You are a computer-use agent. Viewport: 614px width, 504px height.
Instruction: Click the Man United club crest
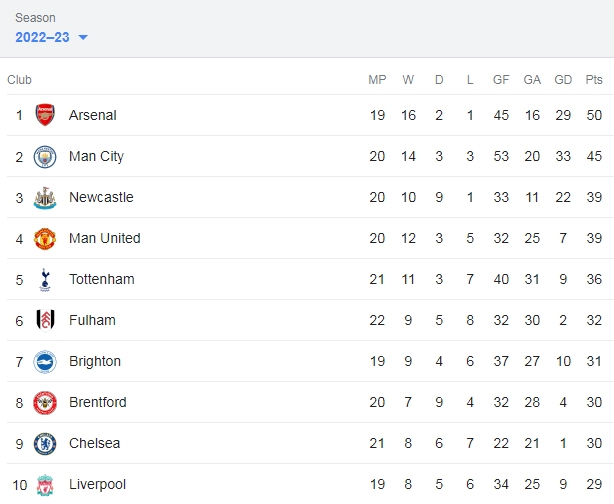click(x=45, y=239)
